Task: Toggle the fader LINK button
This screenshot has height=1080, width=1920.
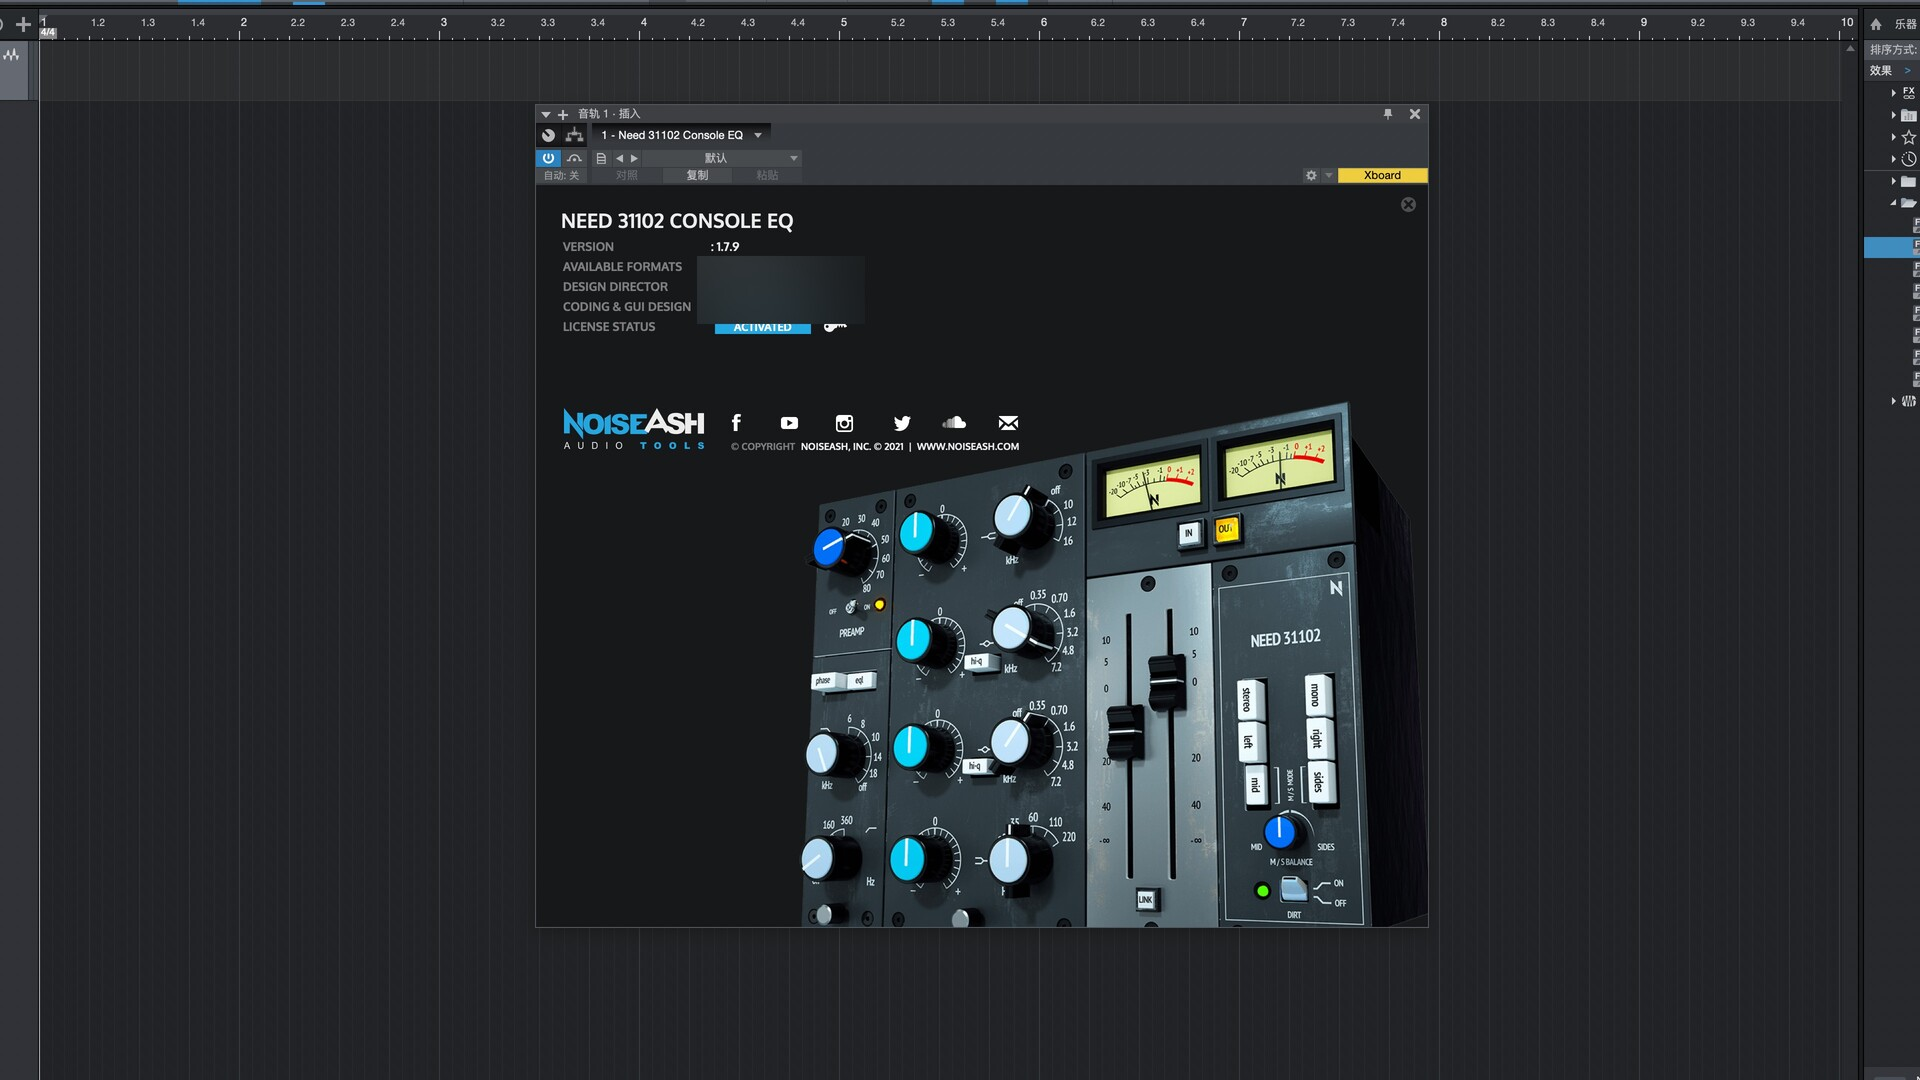Action: click(1145, 900)
